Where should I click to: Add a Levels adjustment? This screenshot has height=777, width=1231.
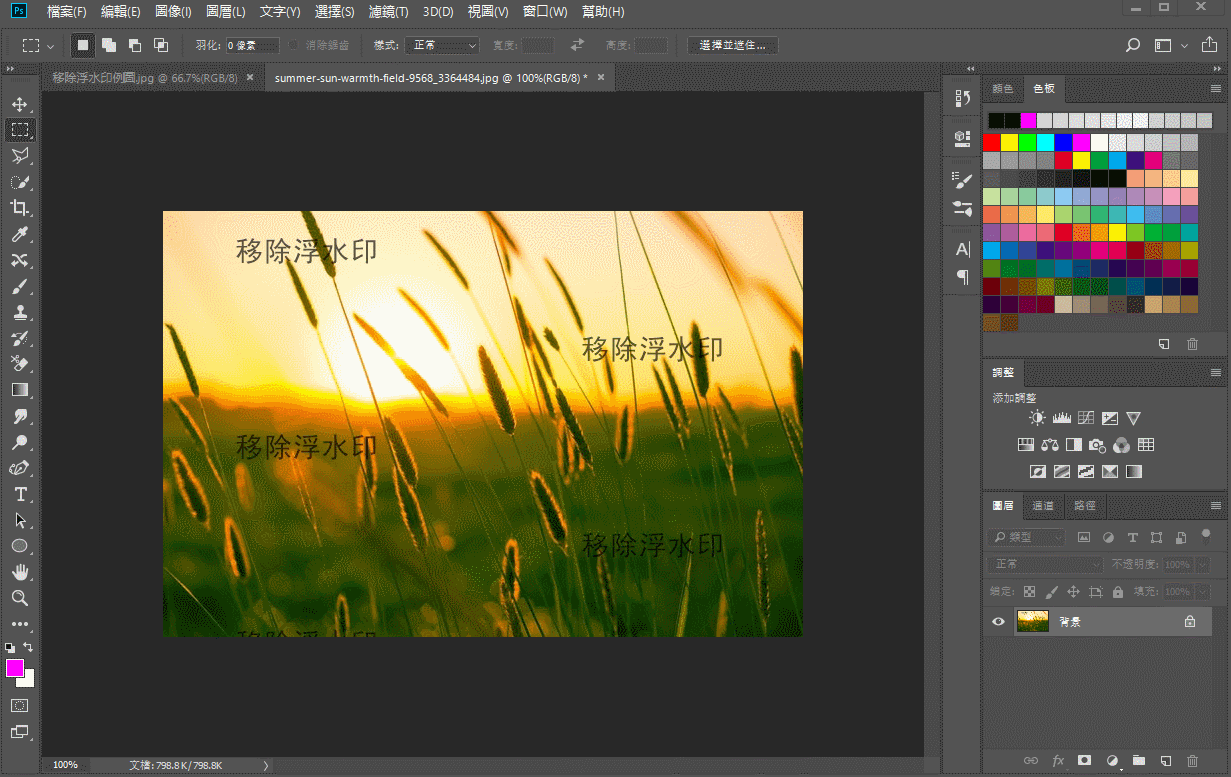coord(1061,418)
